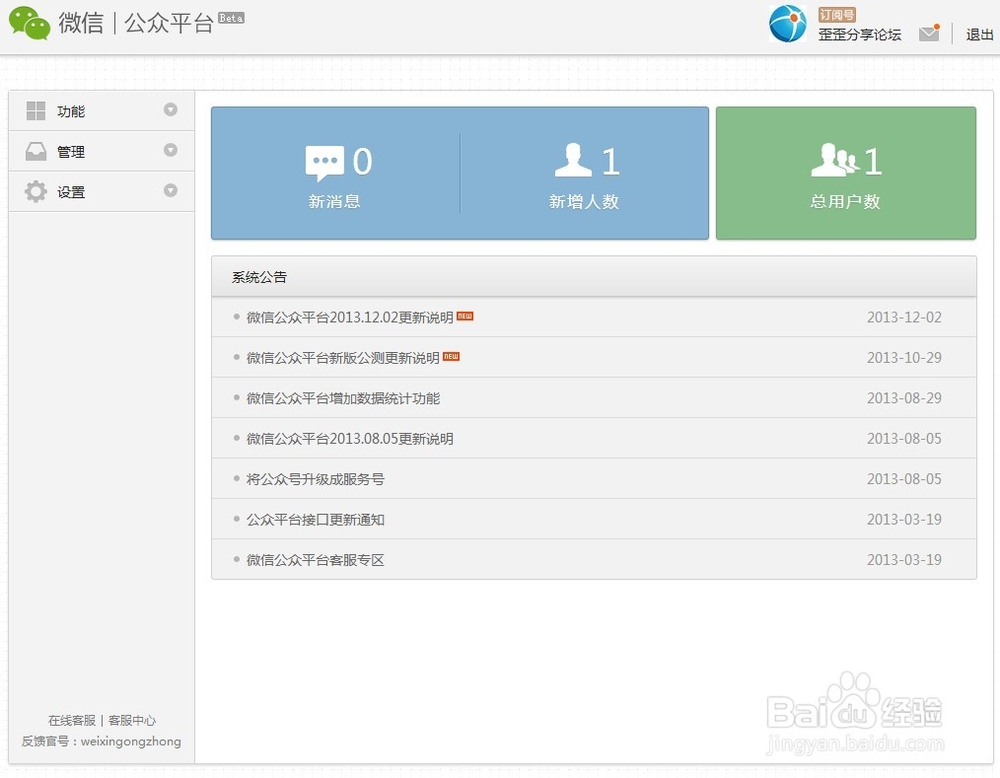Click the Beta badge next to 公众平台
Screen dimensions: 1000x778
coord(231,18)
